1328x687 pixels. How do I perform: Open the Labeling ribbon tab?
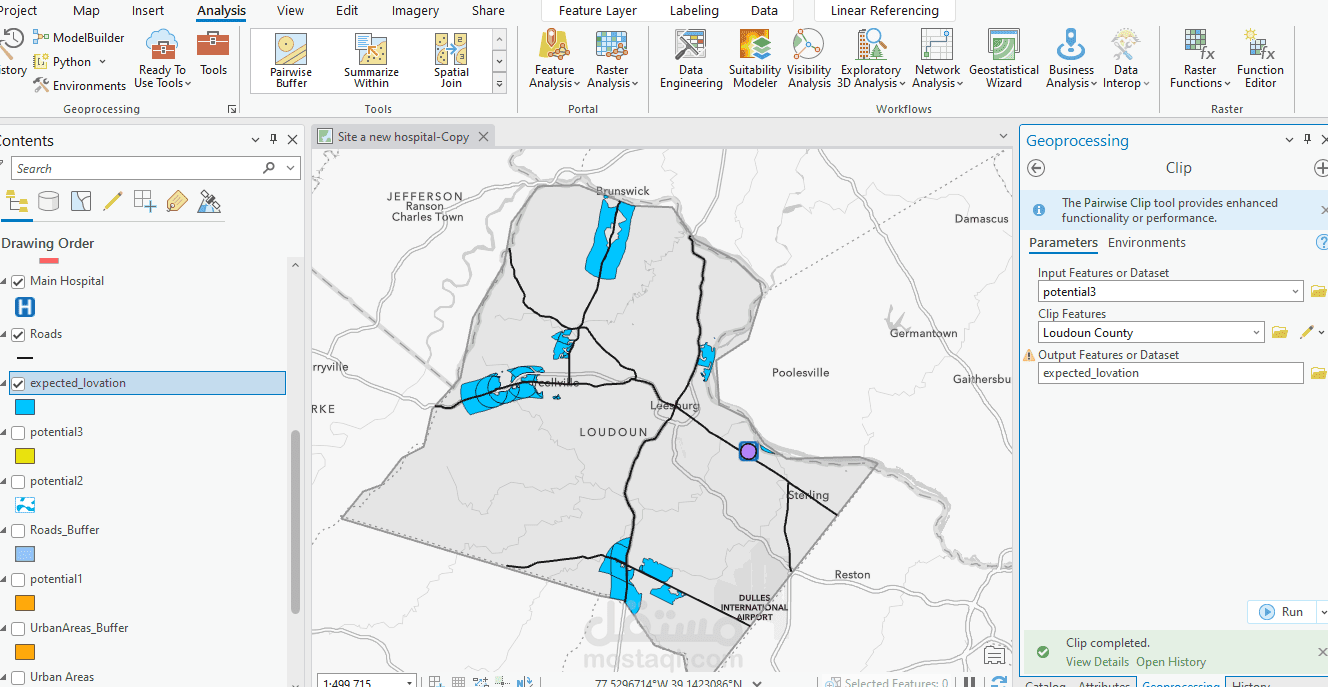click(694, 11)
